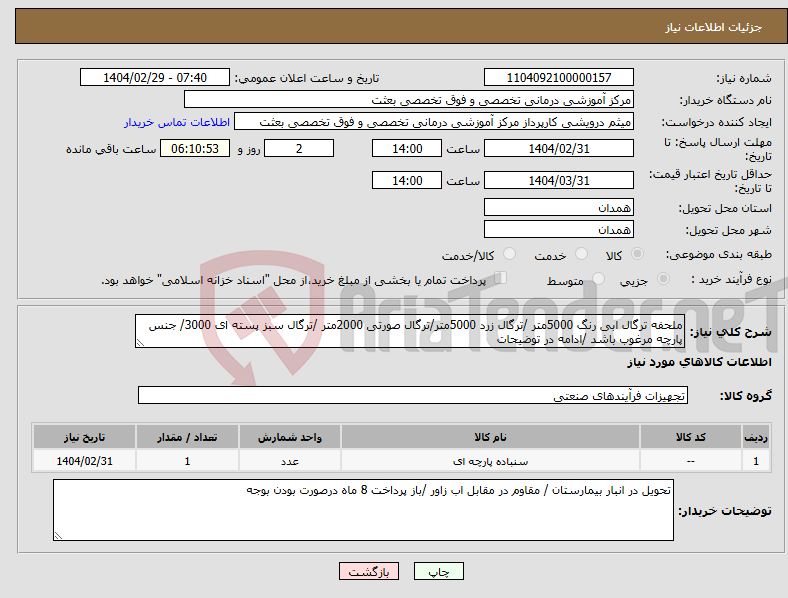The height and width of the screenshot is (598, 788).
Task: Click the اطلاعات کالاهای مورد نیاز heading
Action: [x=699, y=362]
